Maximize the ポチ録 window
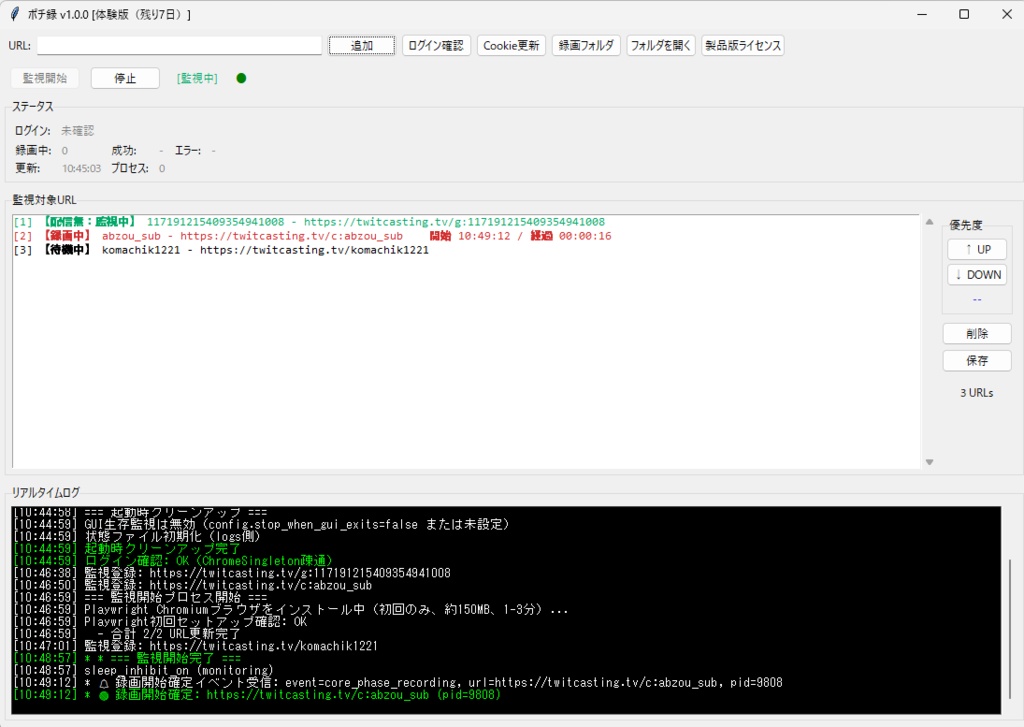 coord(964,14)
